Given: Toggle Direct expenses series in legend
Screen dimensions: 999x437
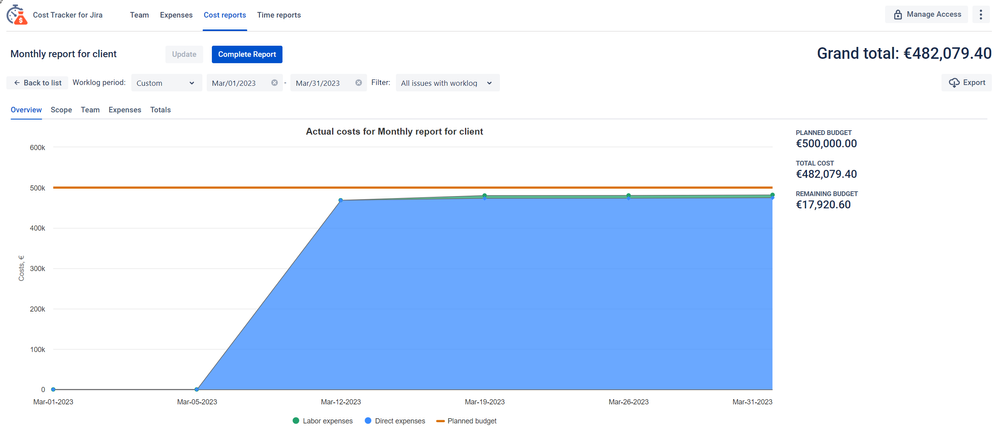Looking at the screenshot, I should [x=394, y=421].
